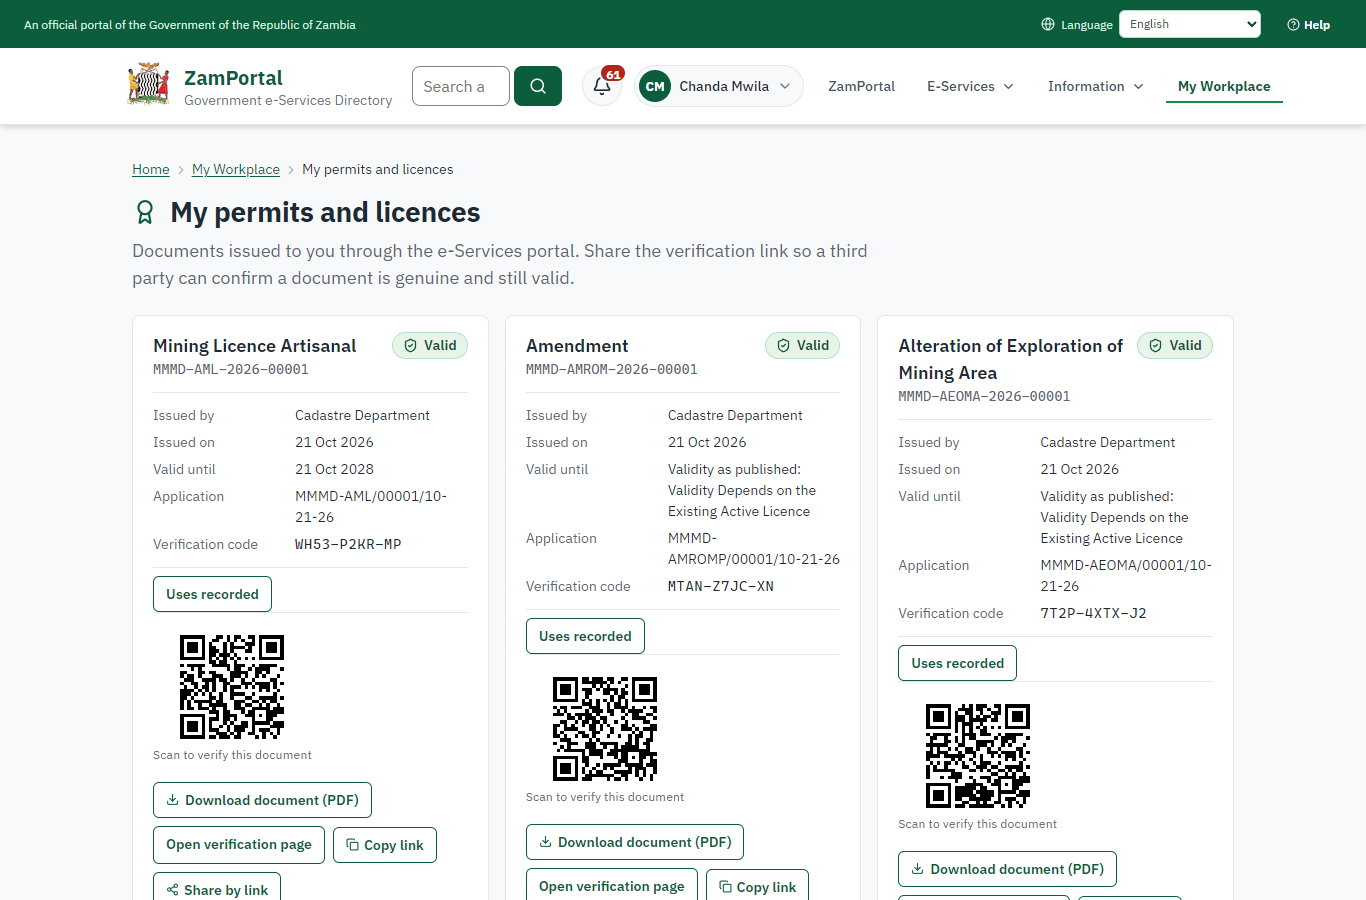Open QR code for Alteration of Exploration
Viewport: 1366px width, 900px height.
click(978, 756)
